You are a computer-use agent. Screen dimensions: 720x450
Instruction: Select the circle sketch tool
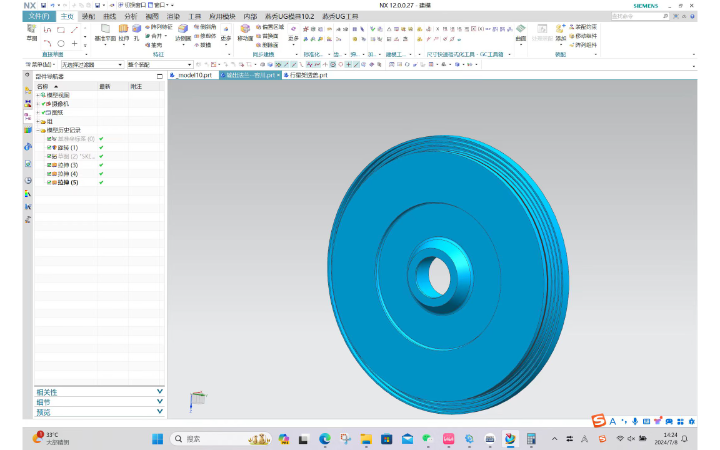[x=61, y=44]
